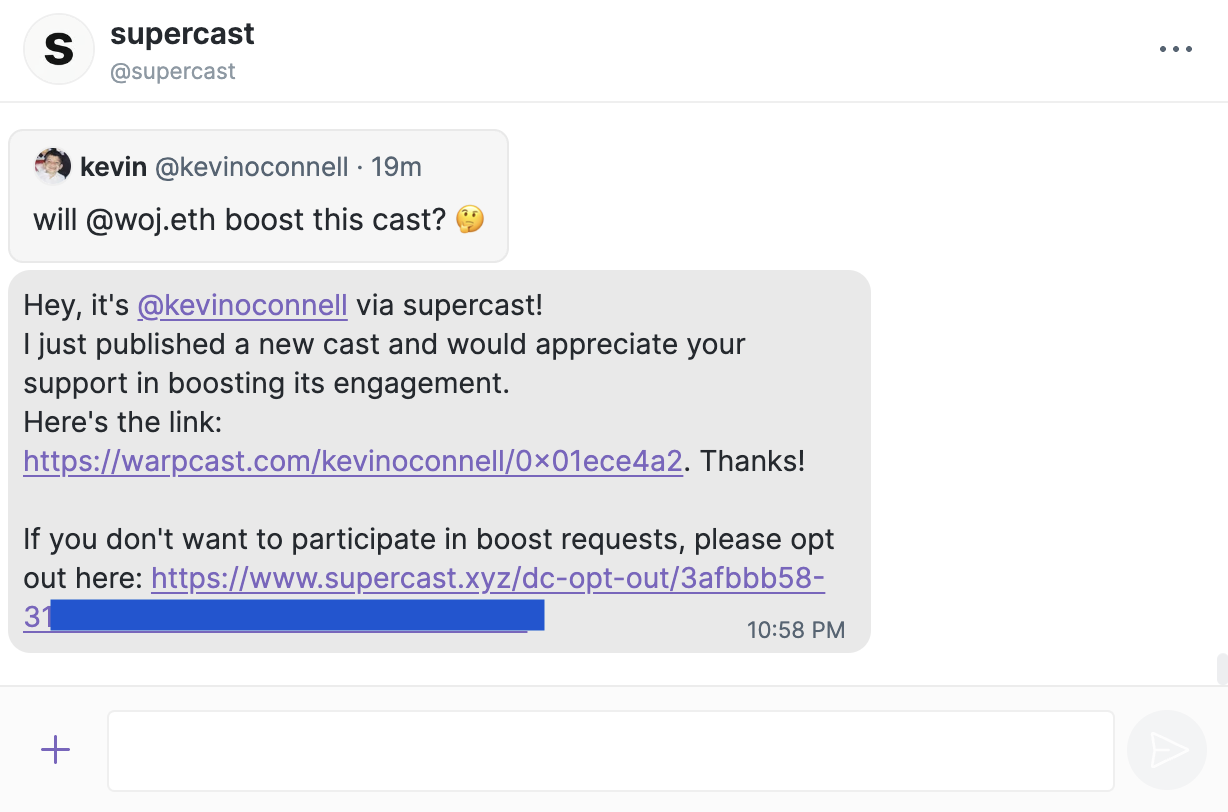Click the @supercast handle in header
The image size is (1228, 812).
pos(173,72)
